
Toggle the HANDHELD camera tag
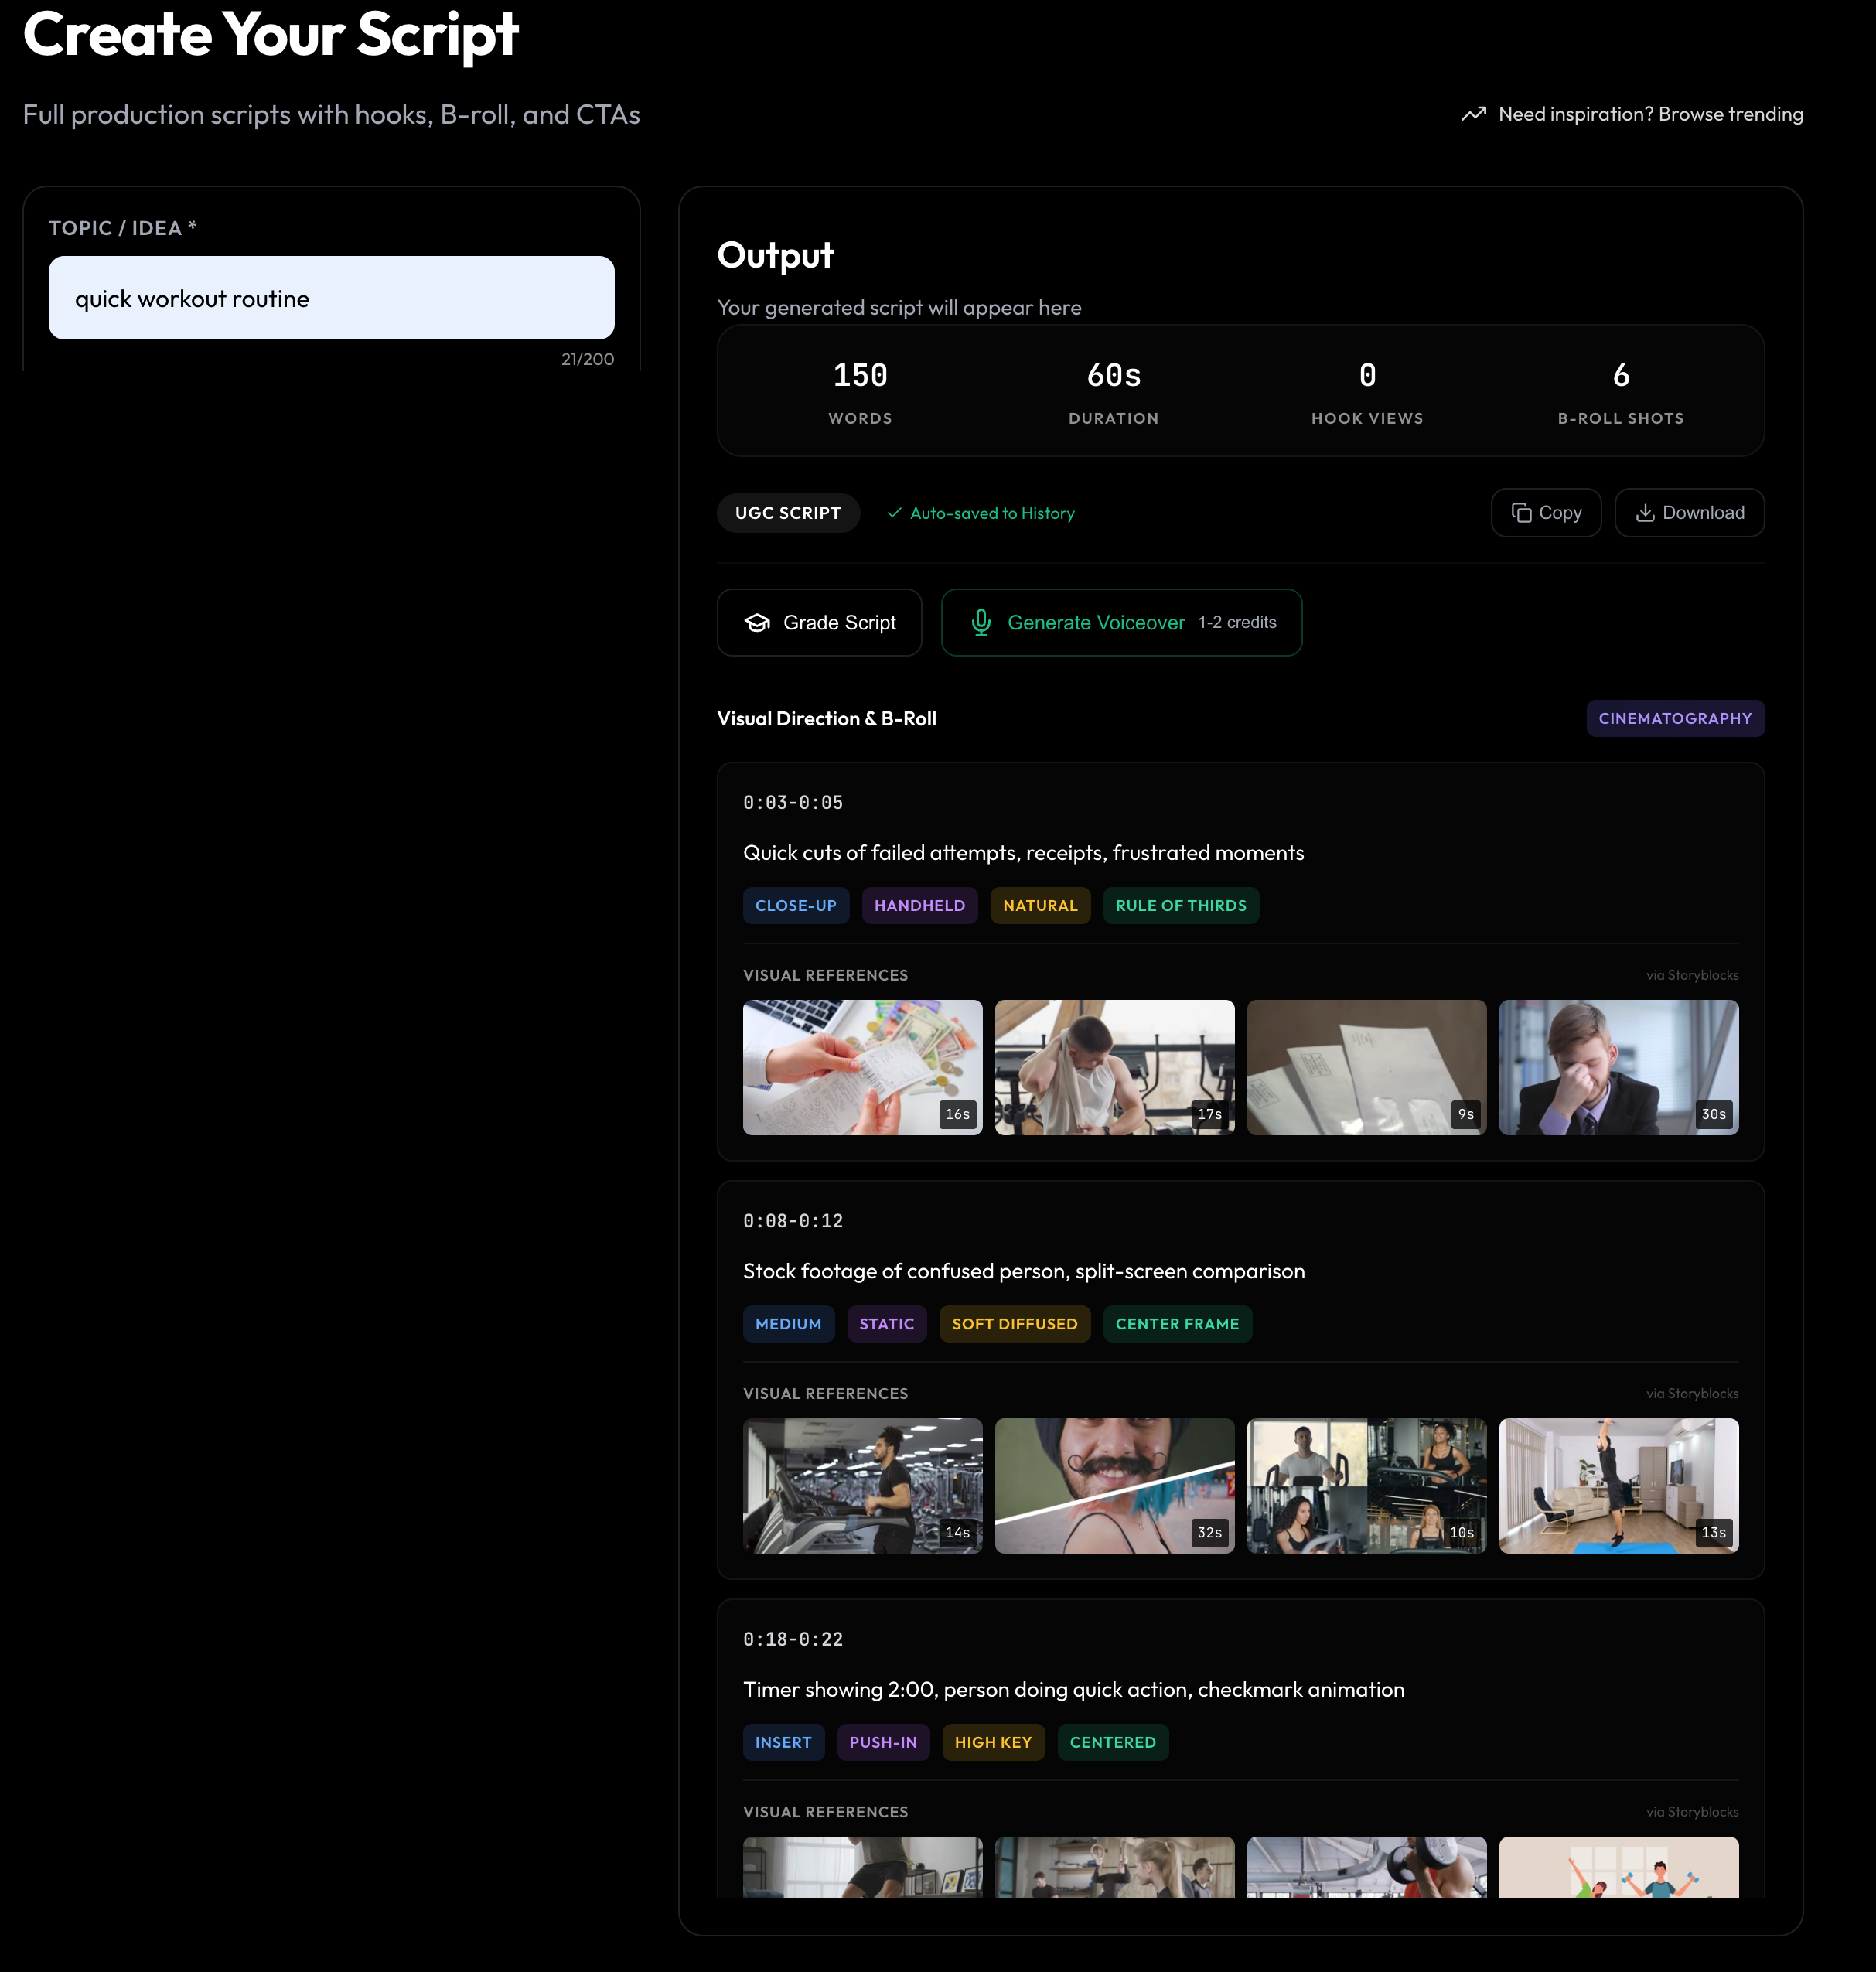(919, 905)
